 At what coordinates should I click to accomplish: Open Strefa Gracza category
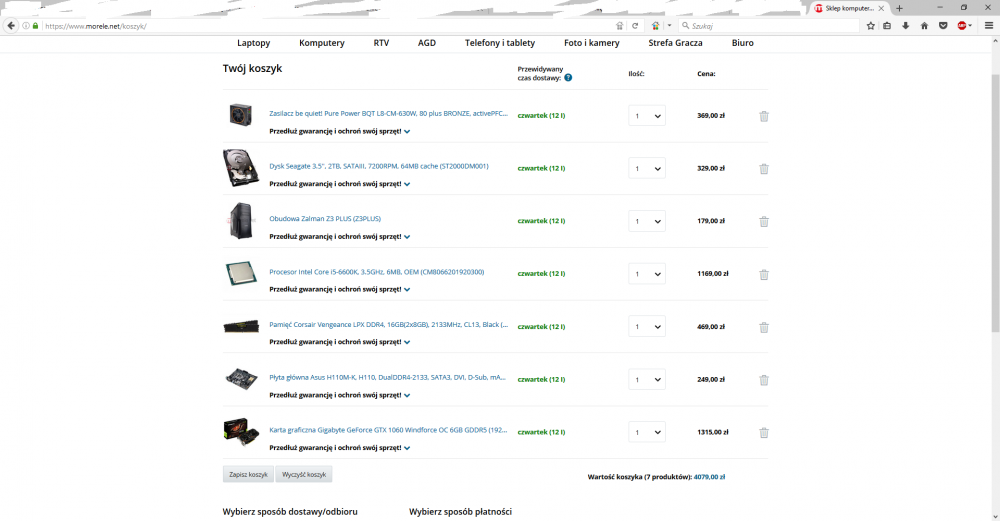click(675, 43)
